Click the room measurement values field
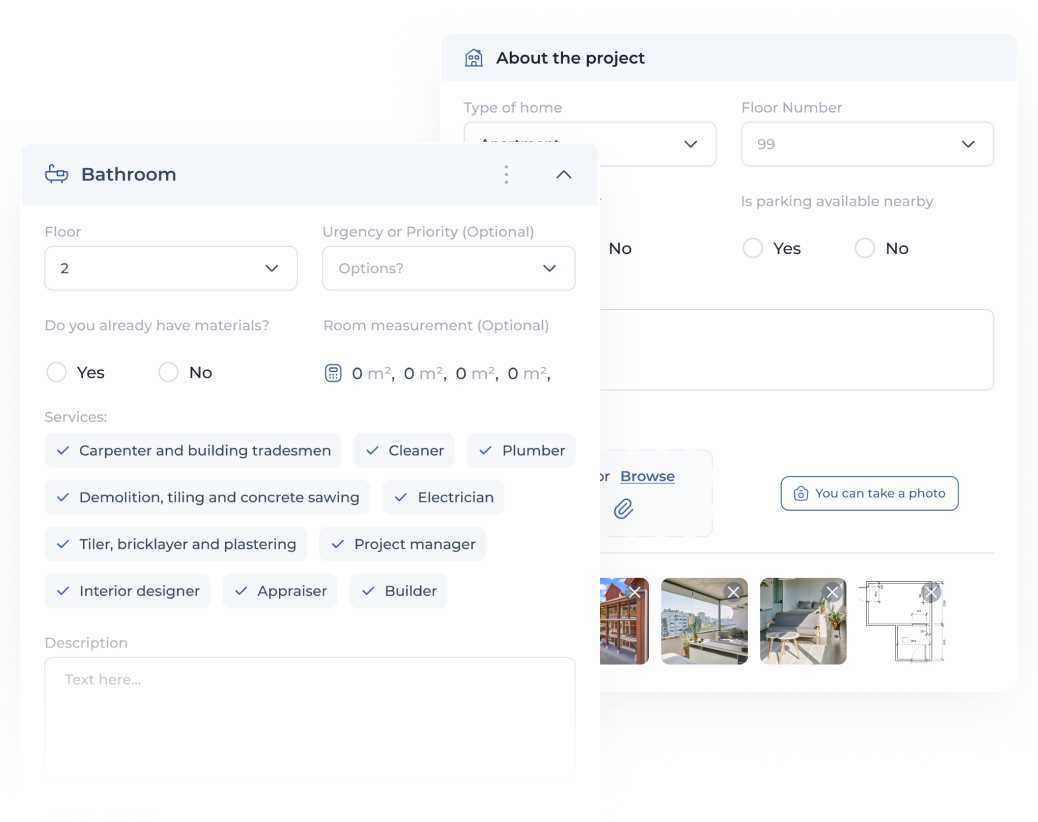This screenshot has width=1038, height=822. (451, 373)
